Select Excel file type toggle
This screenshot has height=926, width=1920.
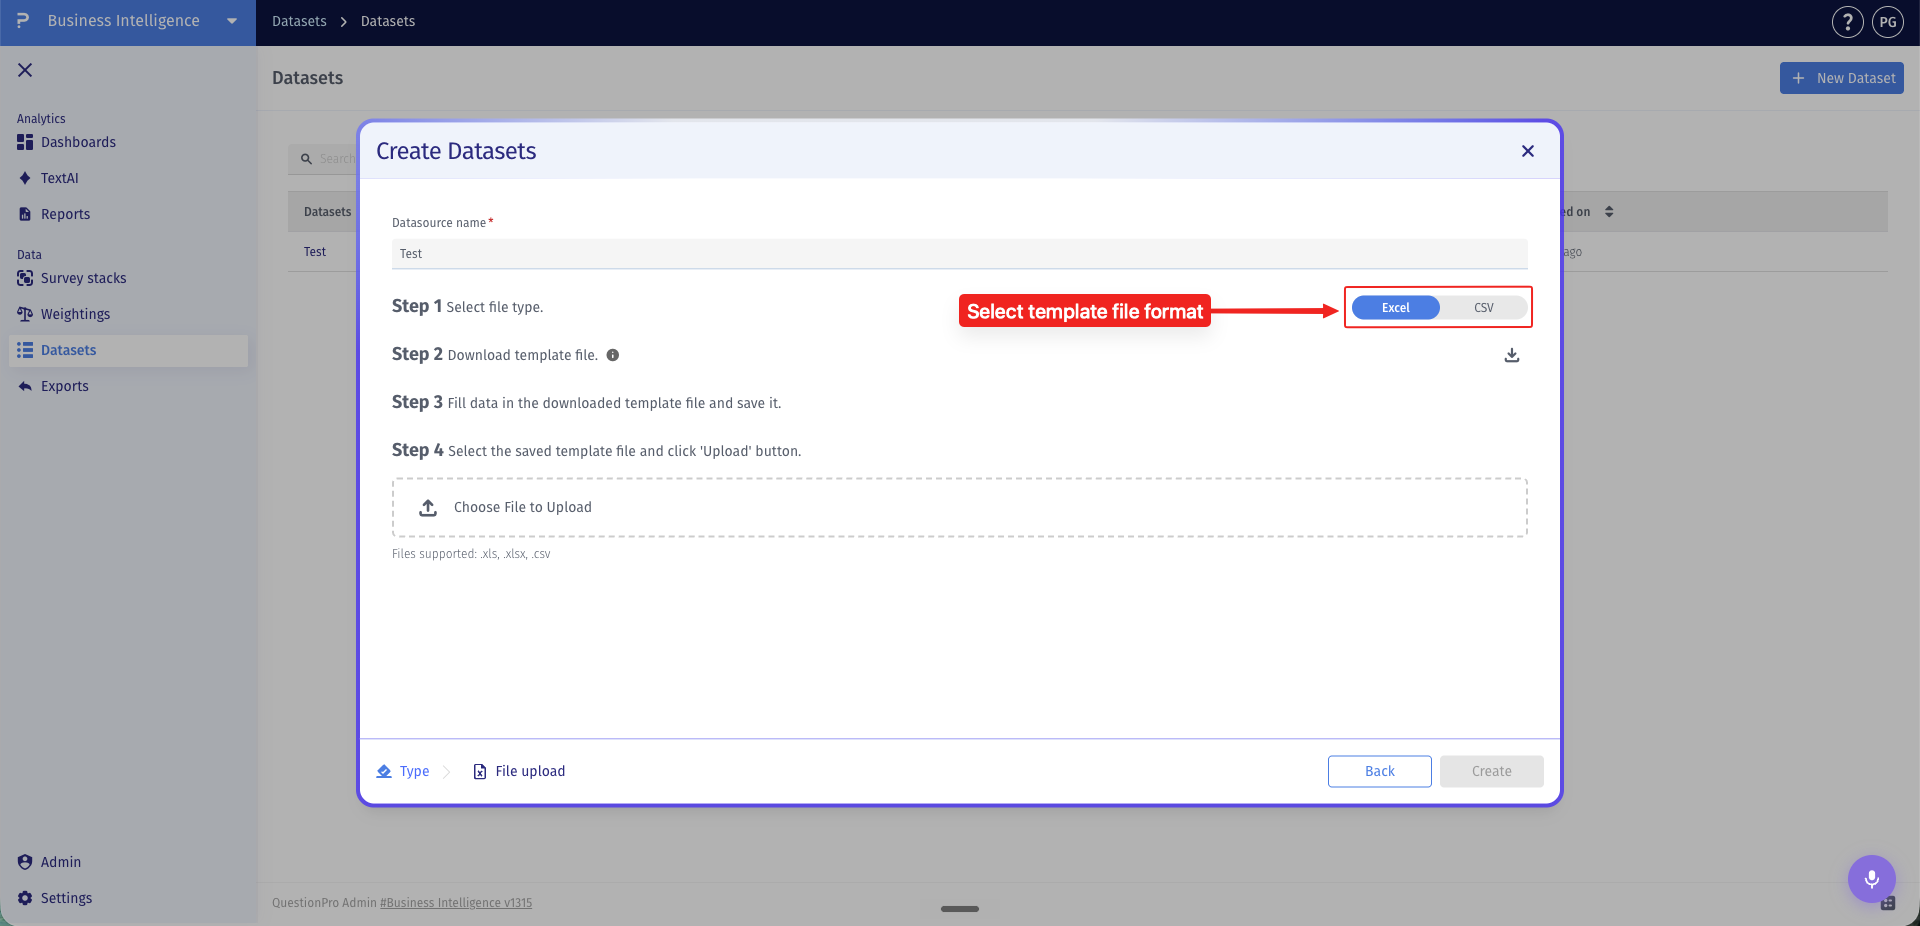coord(1396,308)
